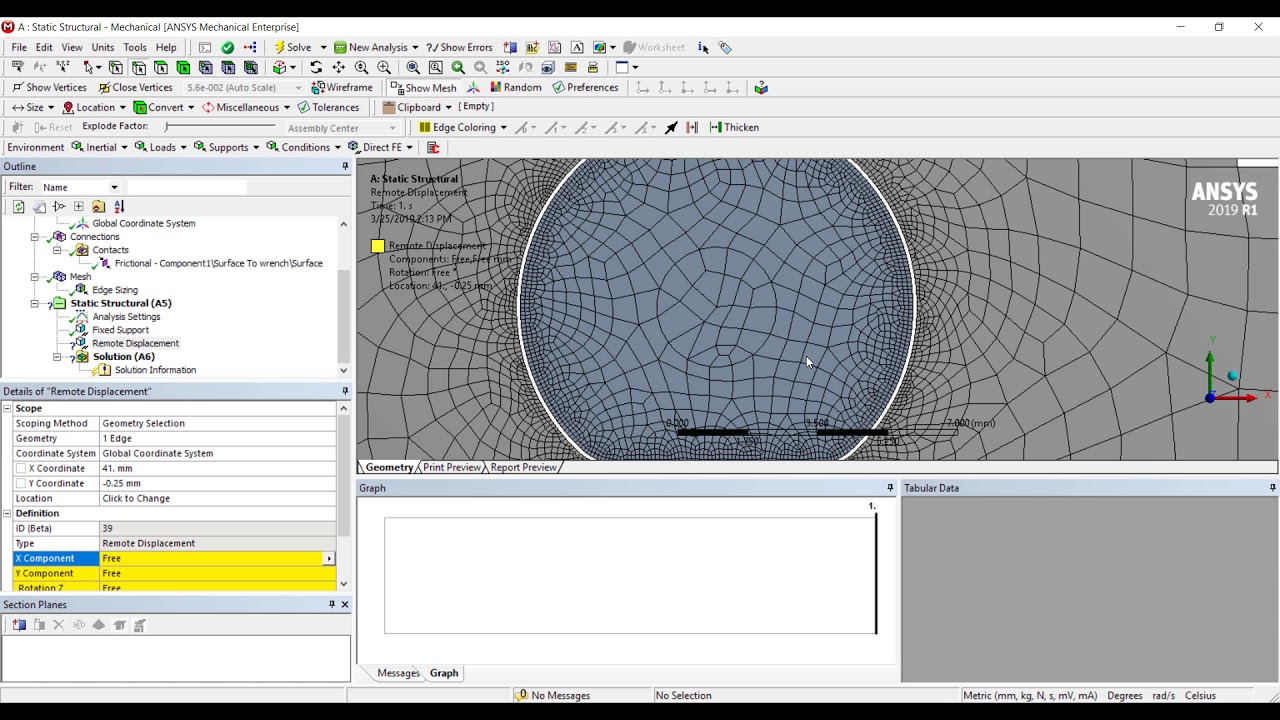Viewport: 1280px width, 720px height.
Task: Collapse the Solution (A6) node
Action: (57, 357)
